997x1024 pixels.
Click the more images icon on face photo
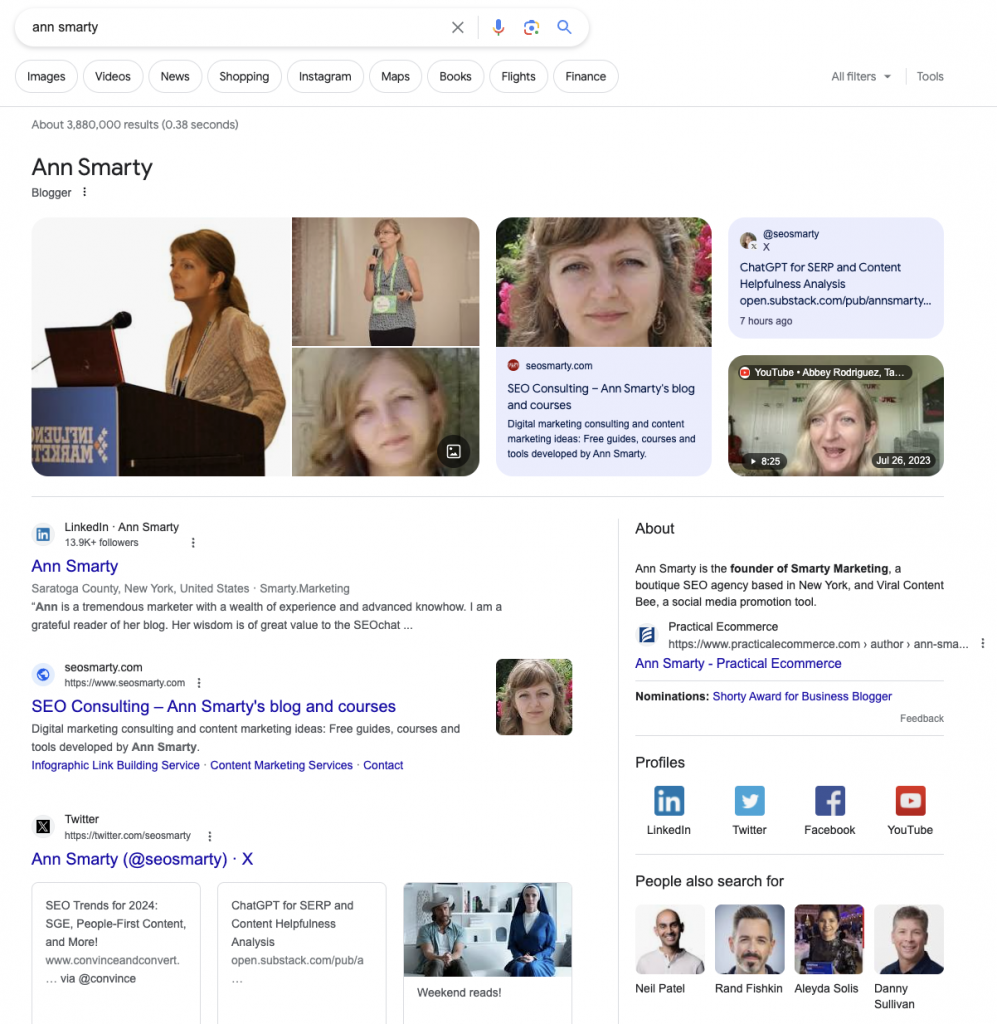click(454, 451)
